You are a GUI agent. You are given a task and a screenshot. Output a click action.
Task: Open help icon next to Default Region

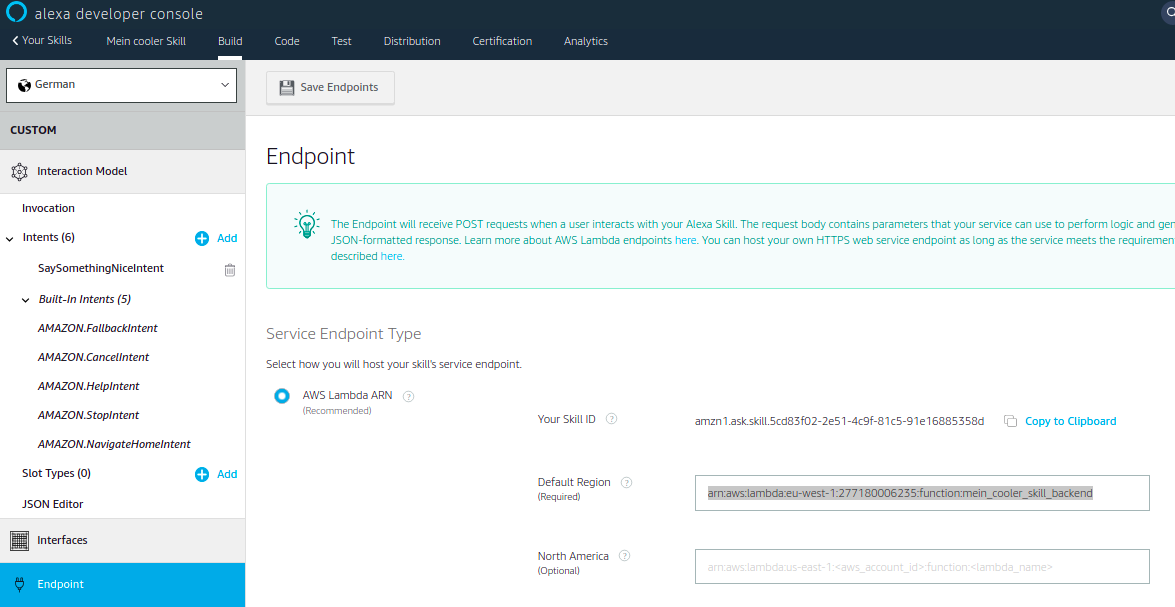coord(626,483)
